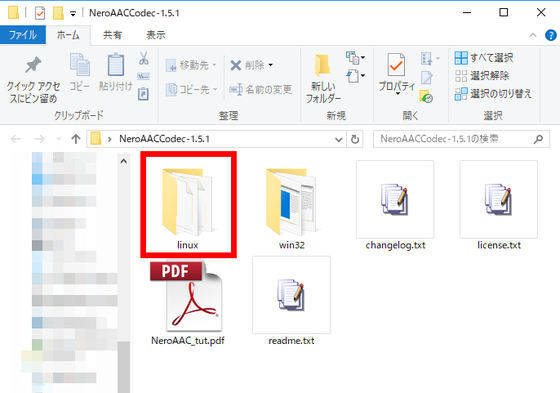
Task: Expand the Properties dropdown arrow
Action: [398, 94]
